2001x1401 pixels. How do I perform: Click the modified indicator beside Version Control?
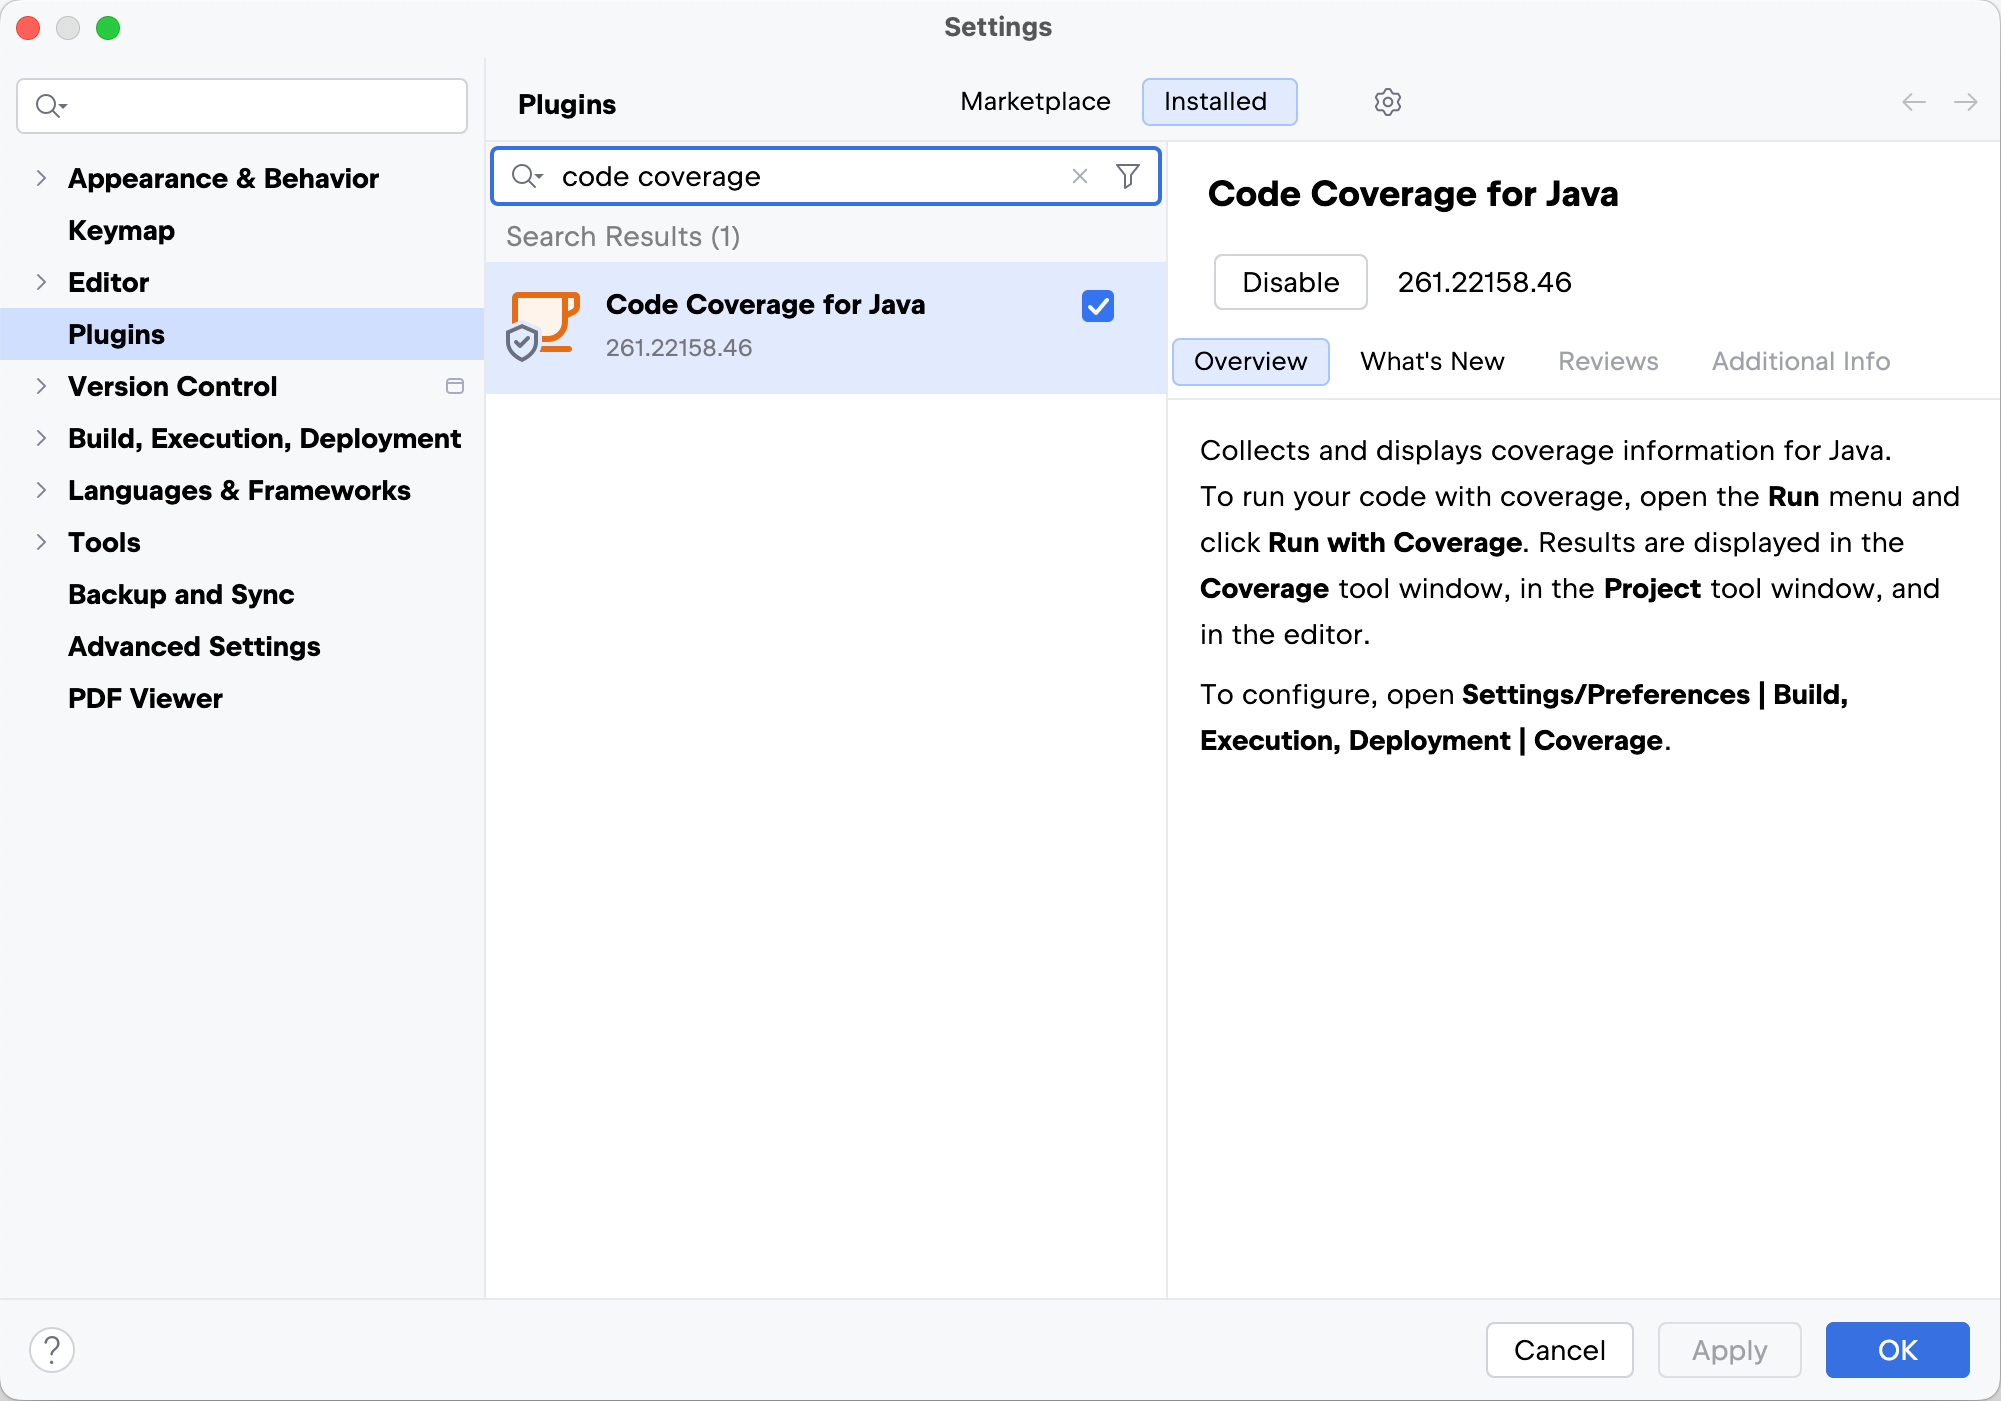455,386
